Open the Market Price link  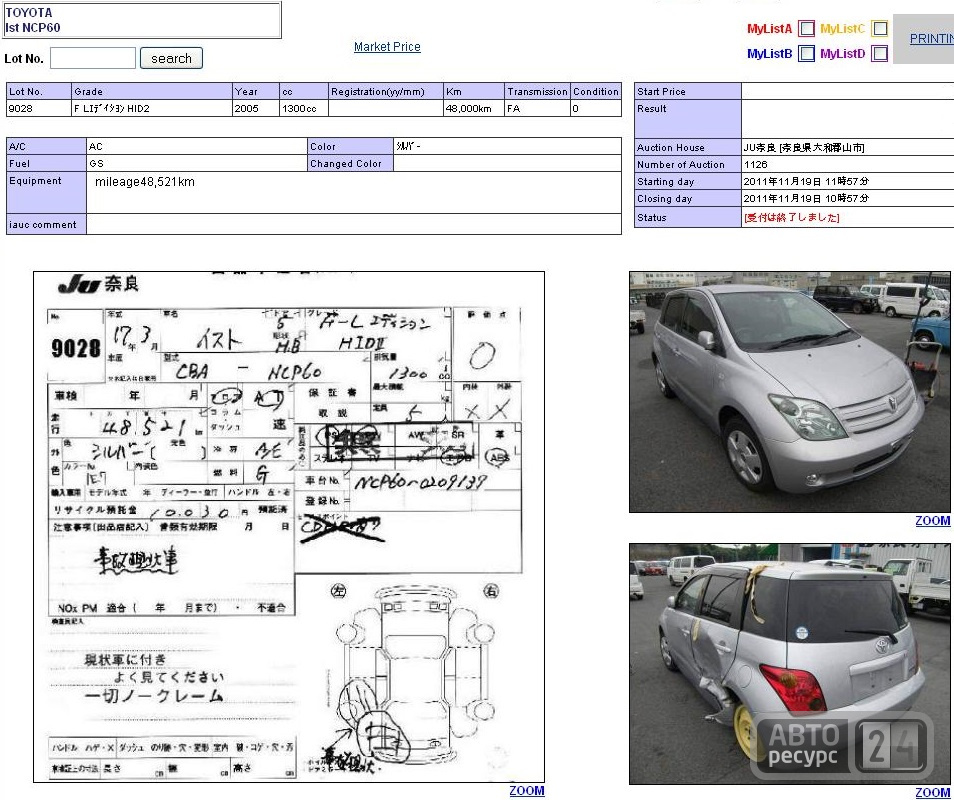coord(387,47)
